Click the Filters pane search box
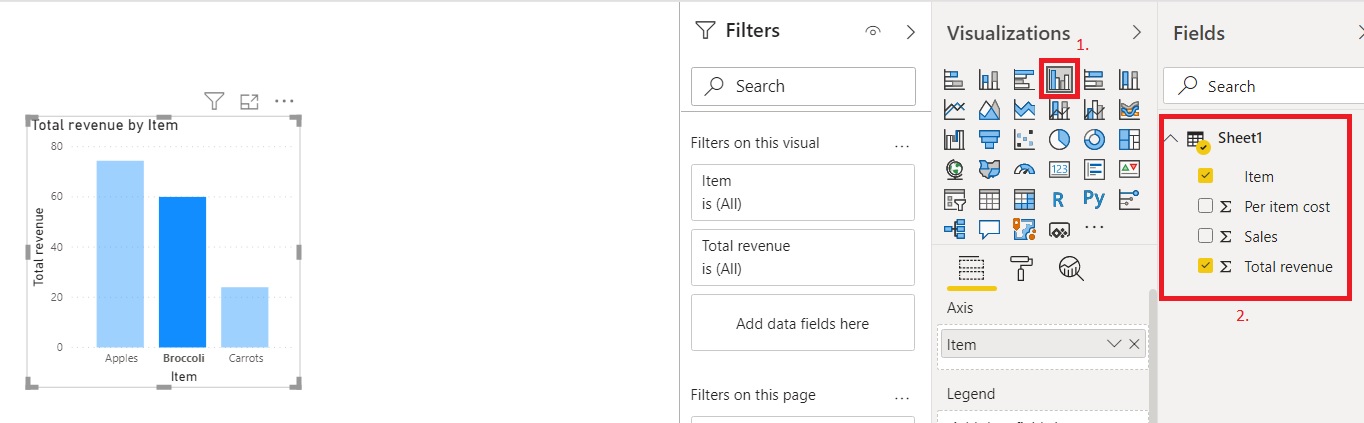 tap(803, 86)
